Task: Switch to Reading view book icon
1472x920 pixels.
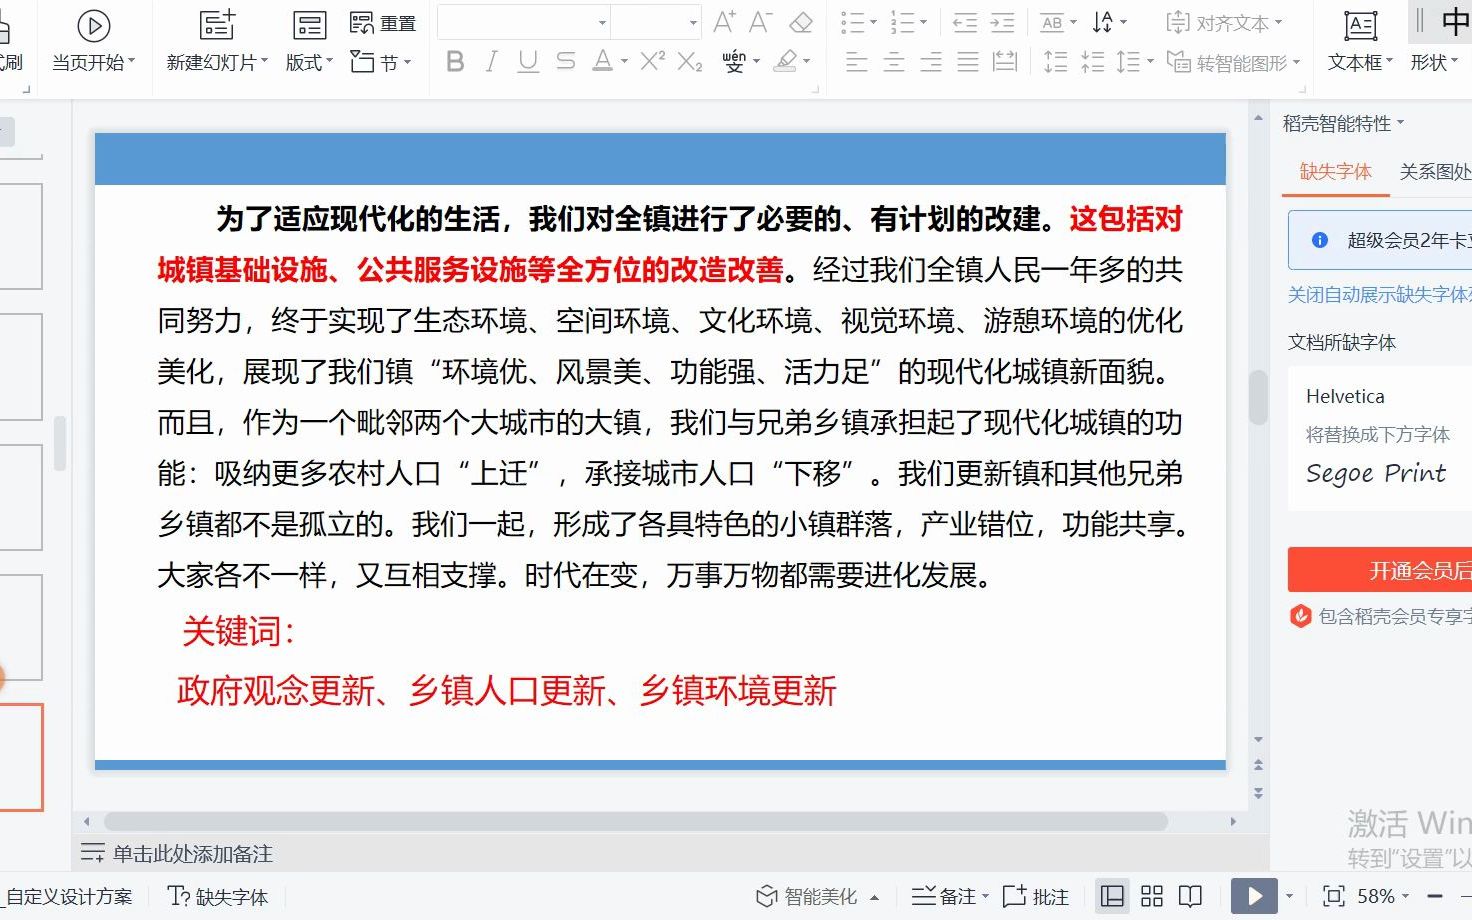Action: (1190, 896)
